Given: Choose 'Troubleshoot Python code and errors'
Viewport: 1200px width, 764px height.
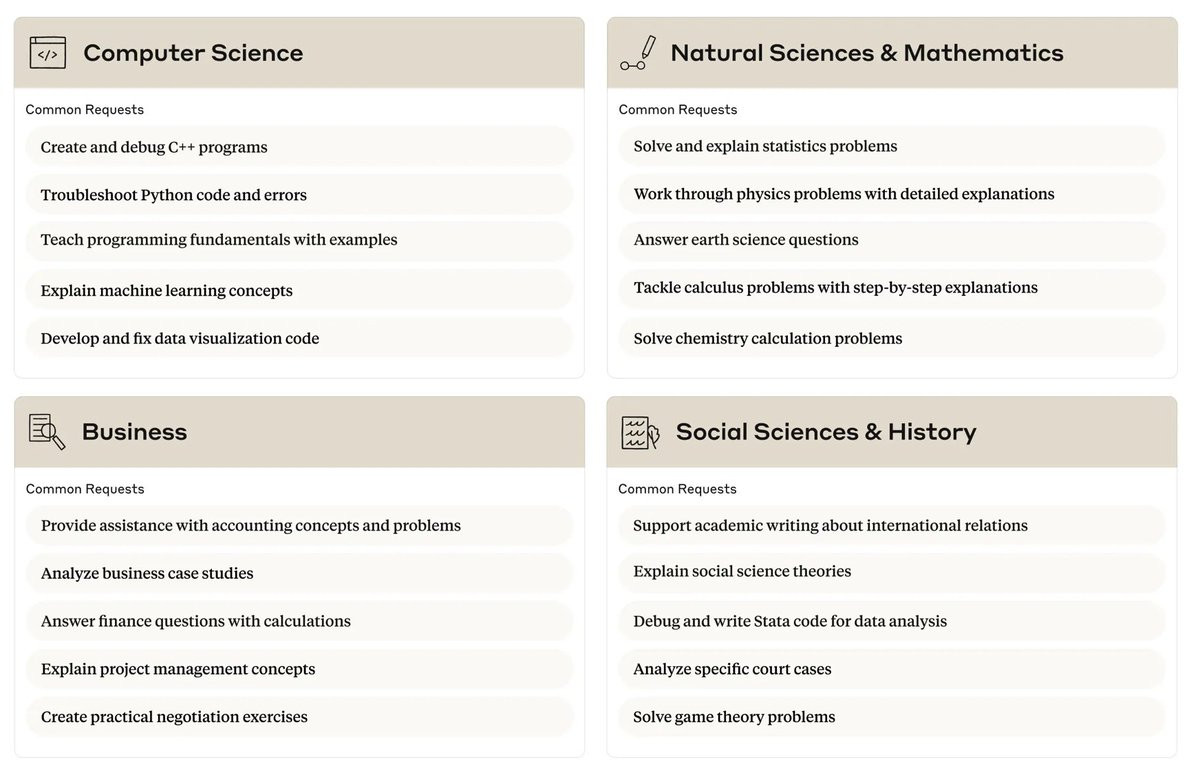Looking at the screenshot, I should [174, 195].
